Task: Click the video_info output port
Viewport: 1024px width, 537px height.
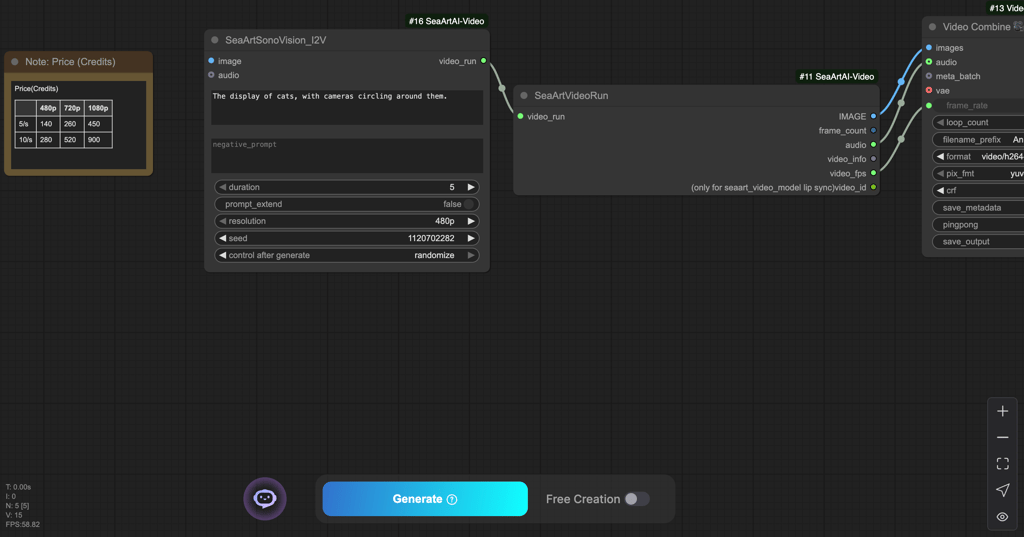Action: [x=873, y=159]
